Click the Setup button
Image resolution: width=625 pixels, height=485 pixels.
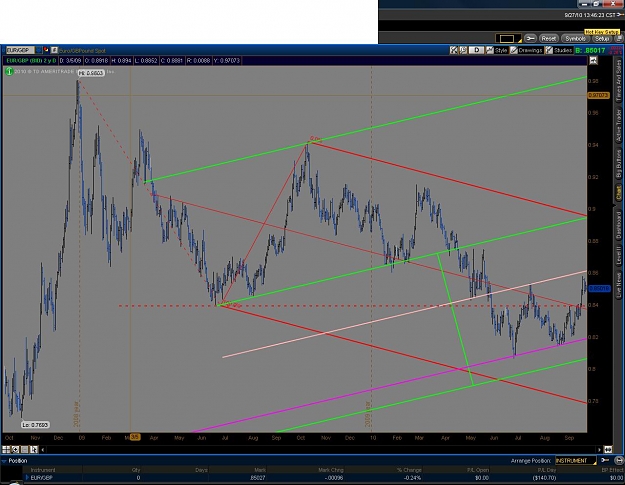click(602, 39)
